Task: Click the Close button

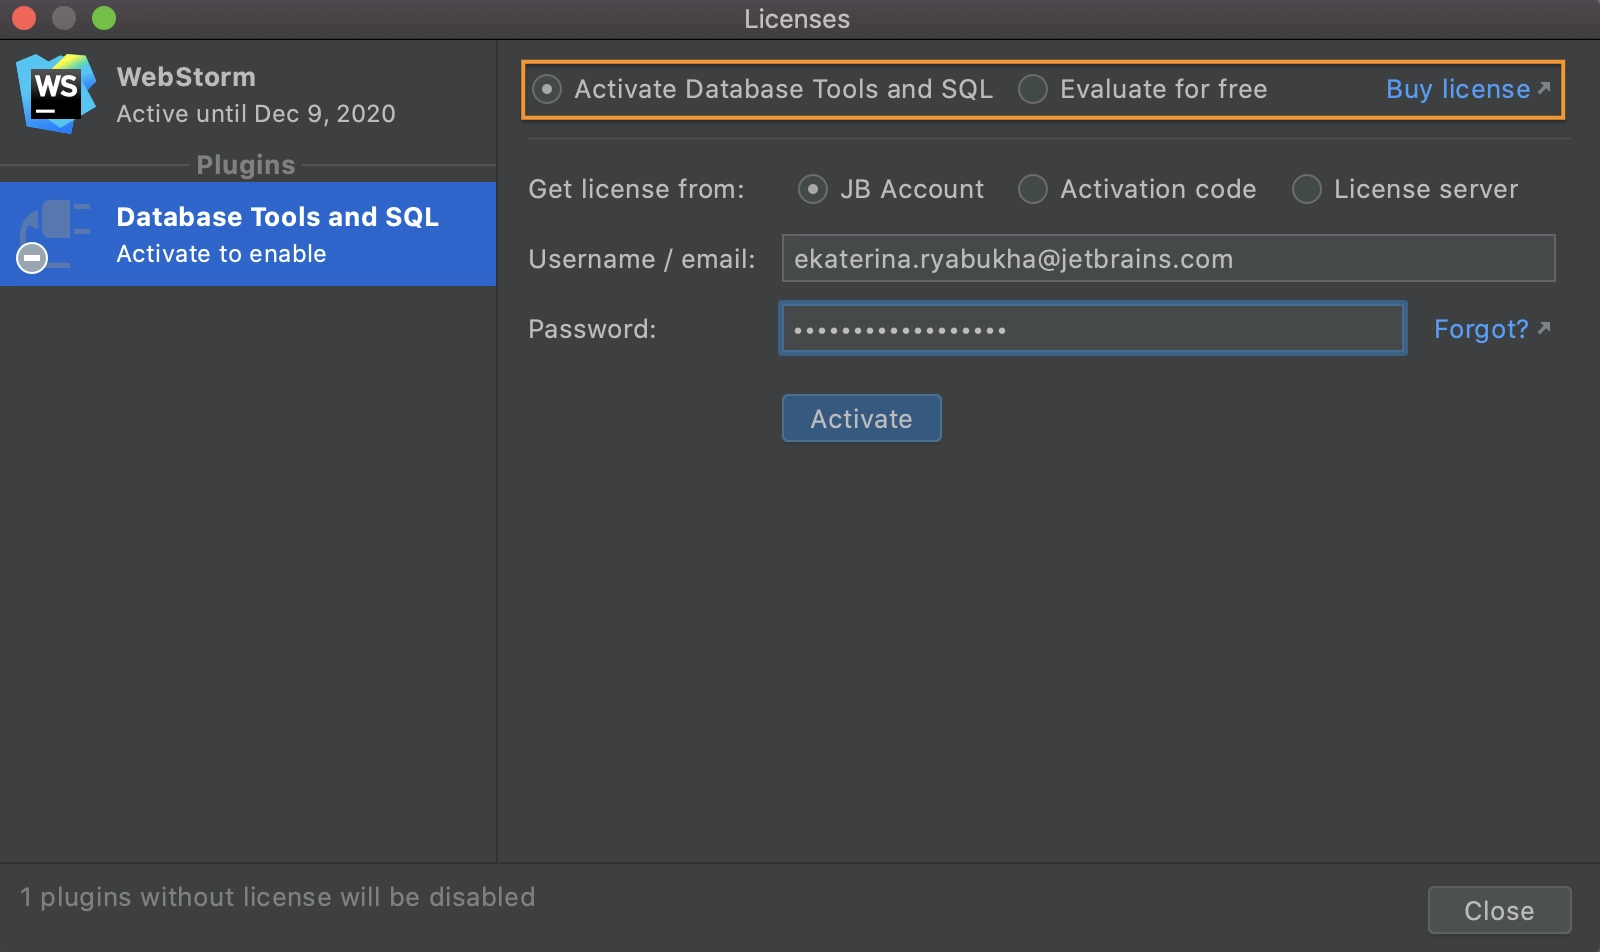Action: pos(1499,910)
